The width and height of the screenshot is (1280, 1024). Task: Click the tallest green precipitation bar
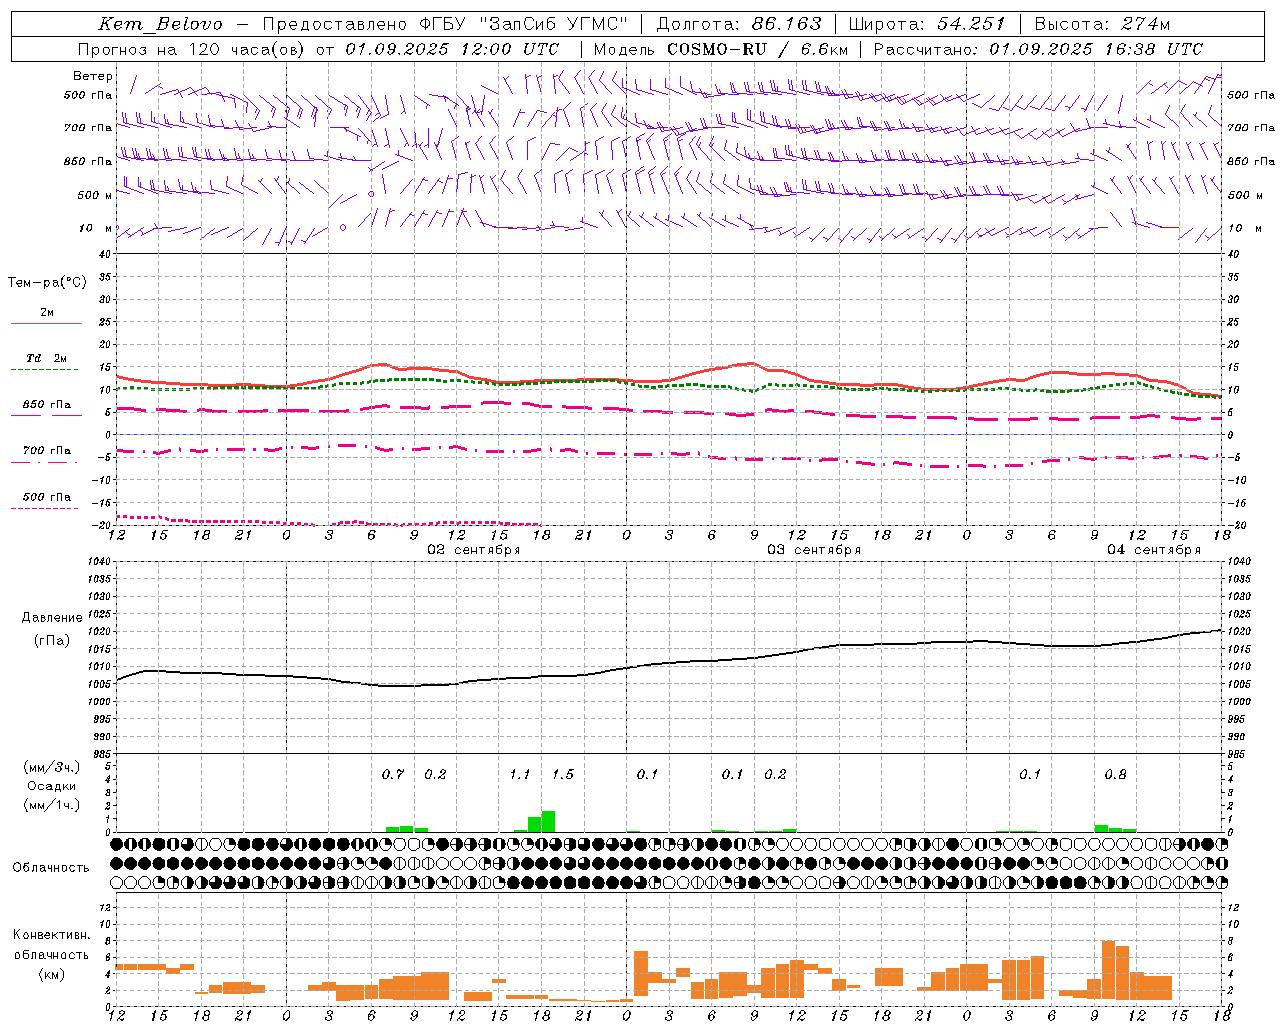[548, 821]
